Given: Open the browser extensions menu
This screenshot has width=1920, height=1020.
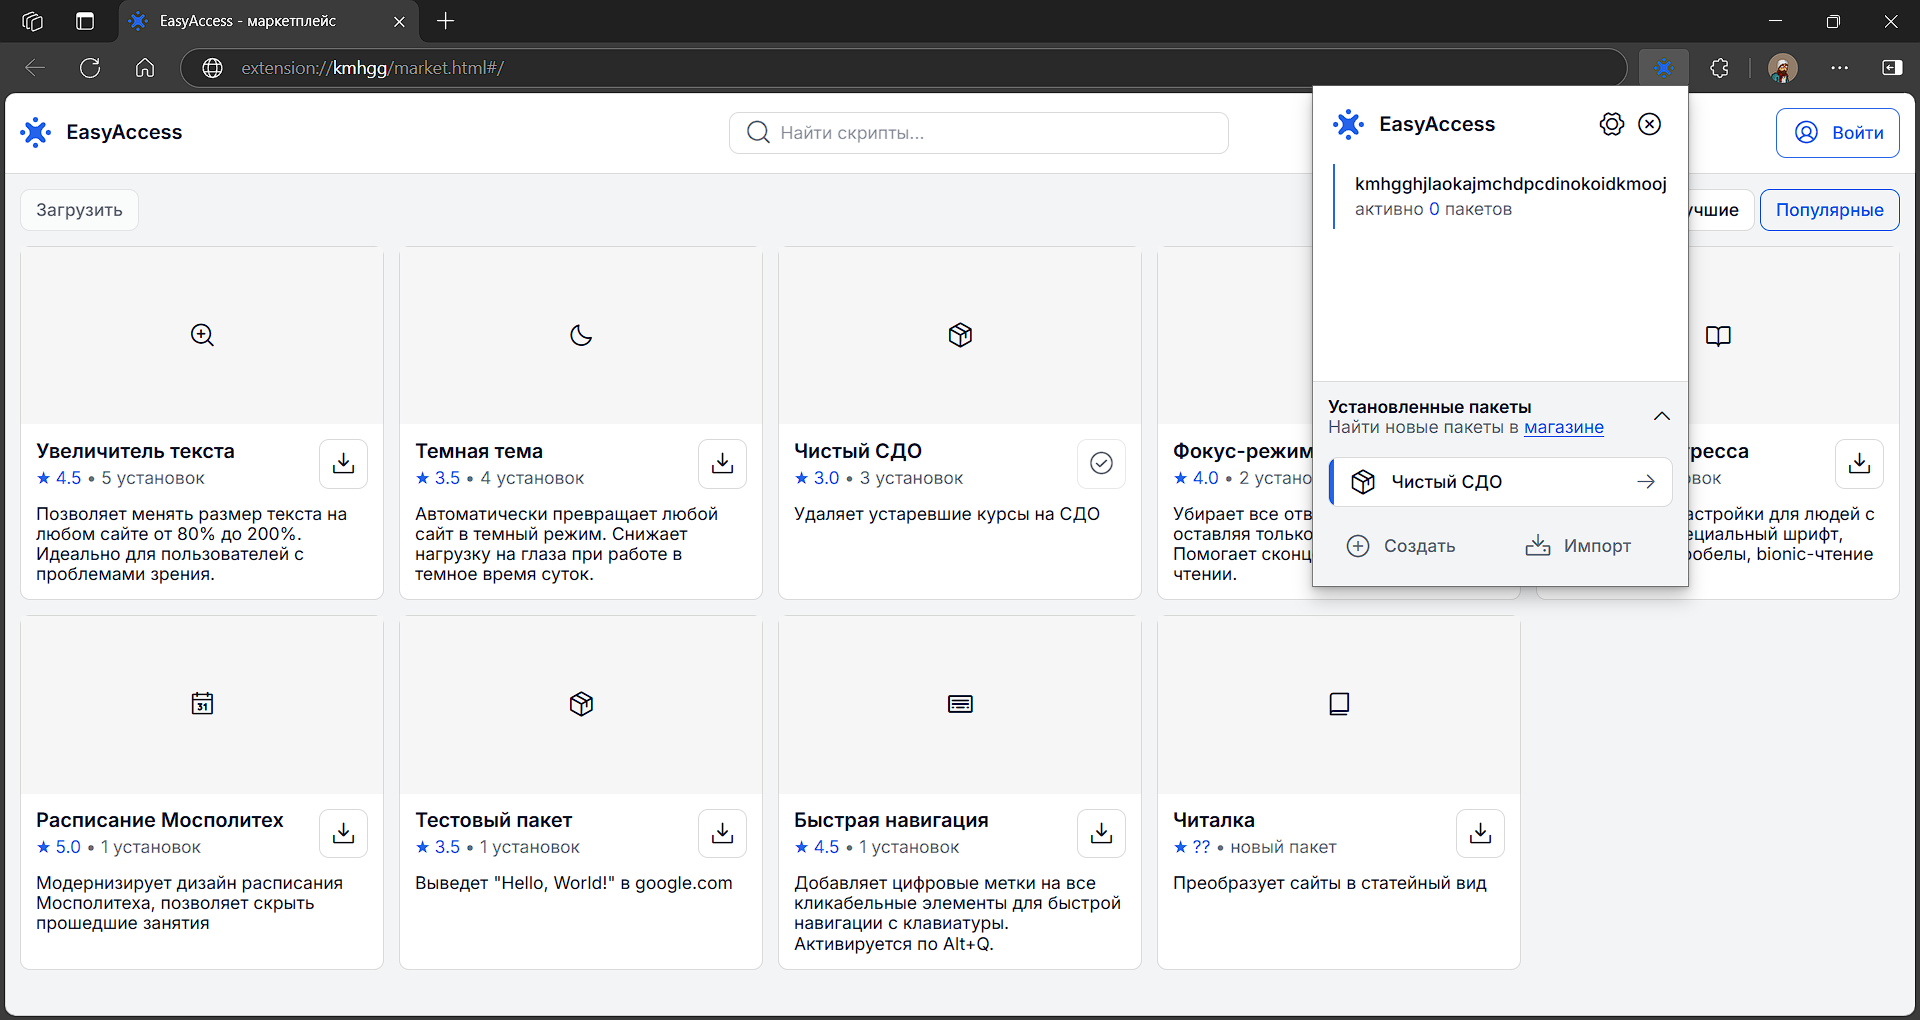Looking at the screenshot, I should [x=1718, y=67].
